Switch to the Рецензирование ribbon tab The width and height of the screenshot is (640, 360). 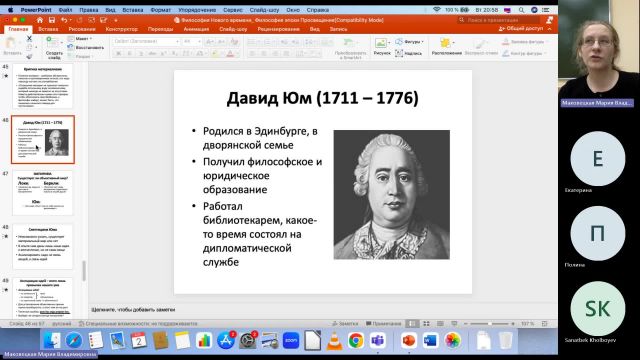pos(278,29)
